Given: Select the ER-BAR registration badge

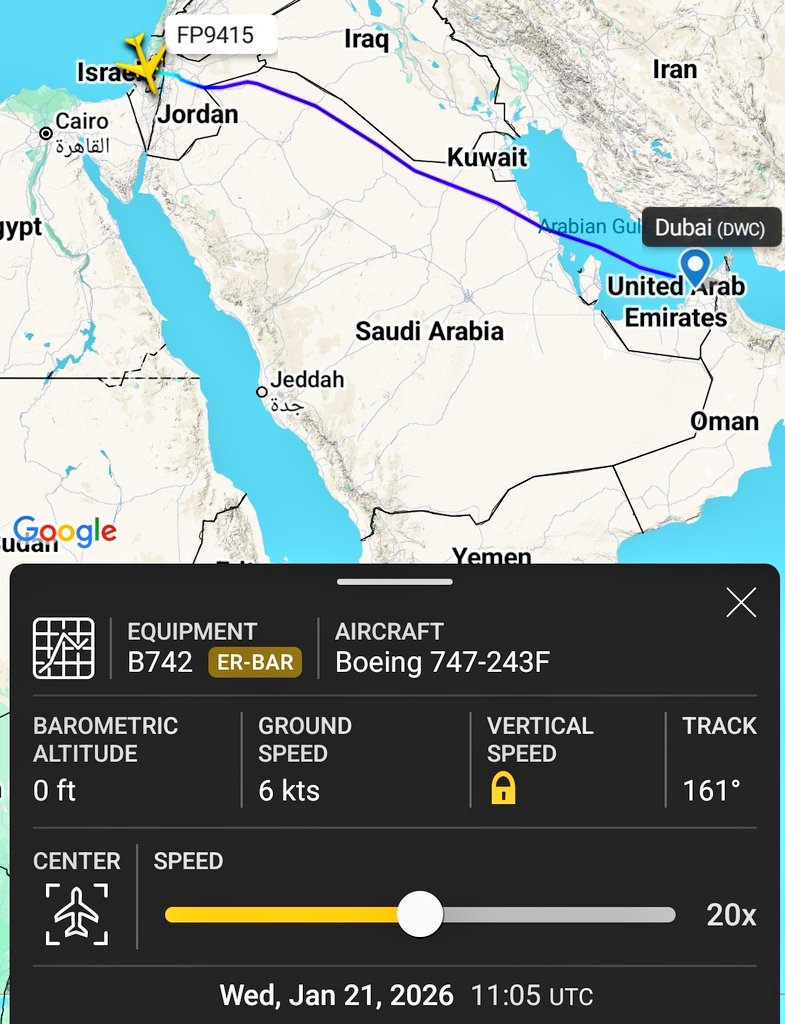Looking at the screenshot, I should pos(254,662).
